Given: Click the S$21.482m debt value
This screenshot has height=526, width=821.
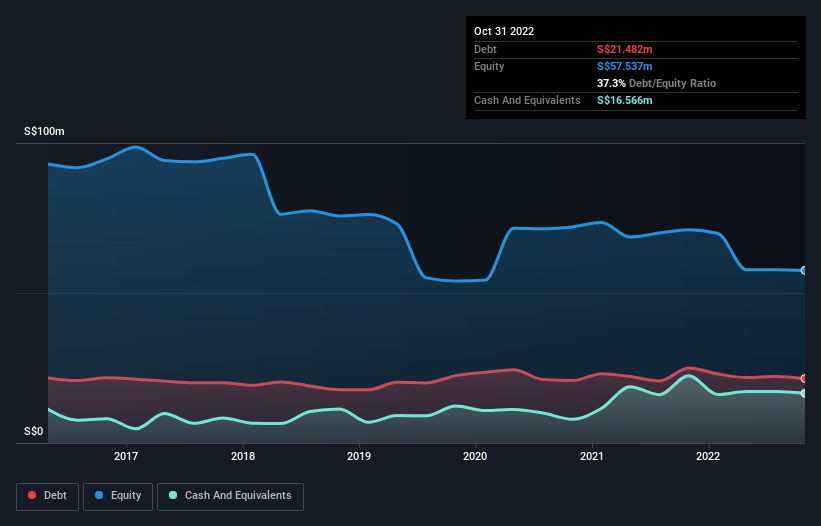Looking at the screenshot, I should (625, 49).
